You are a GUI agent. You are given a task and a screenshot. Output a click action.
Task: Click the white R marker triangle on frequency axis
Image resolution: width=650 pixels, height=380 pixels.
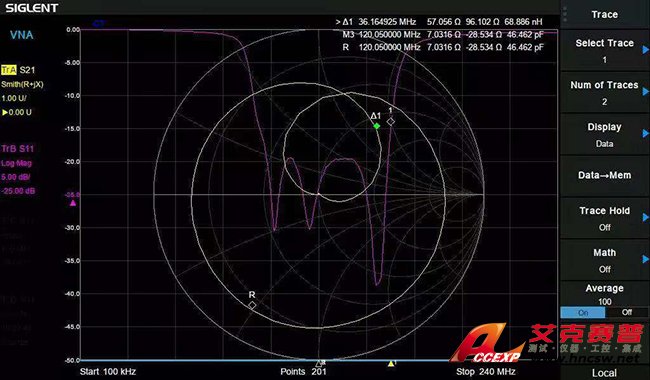319,363
